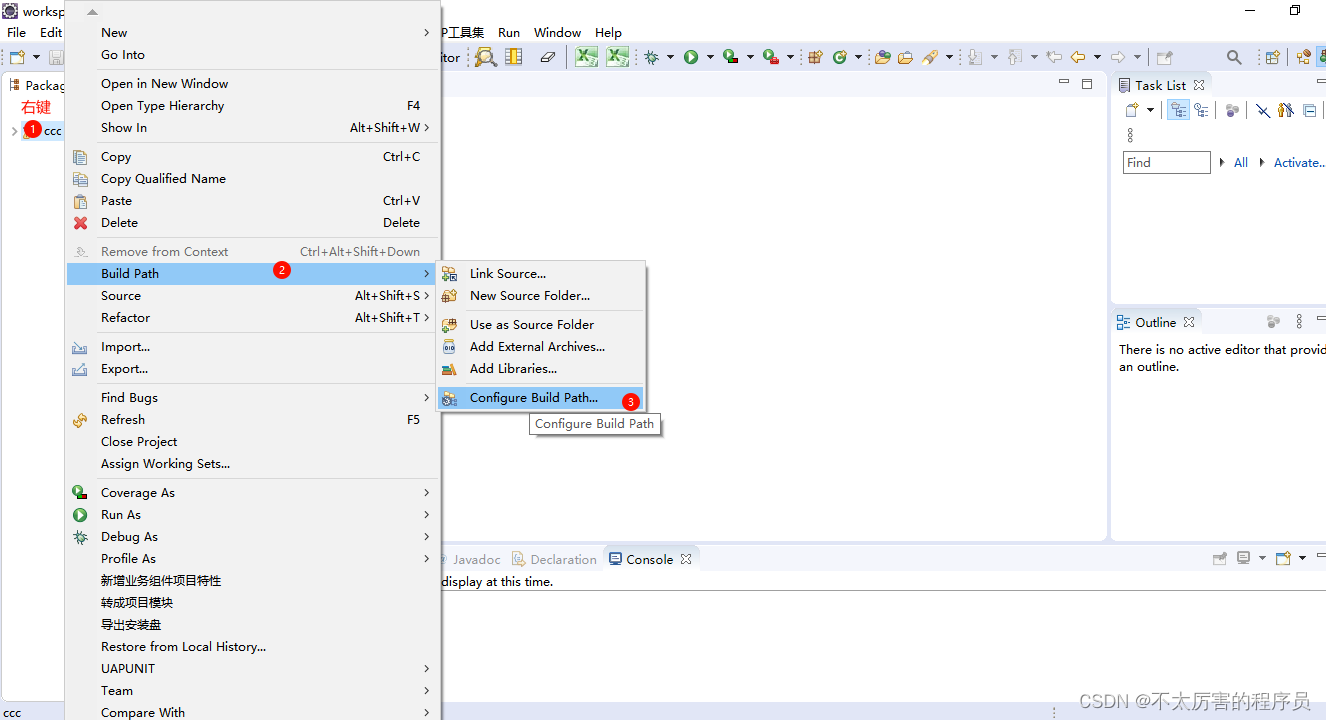Open Task List view menu dots
1326x720 pixels.
tap(1131, 134)
